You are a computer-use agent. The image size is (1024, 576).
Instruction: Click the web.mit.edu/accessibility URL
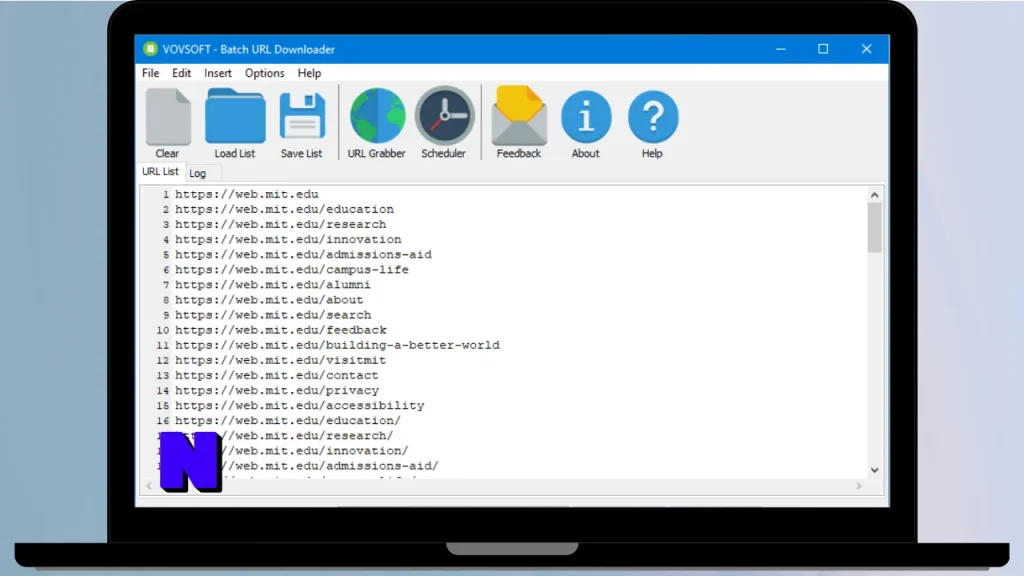point(300,405)
